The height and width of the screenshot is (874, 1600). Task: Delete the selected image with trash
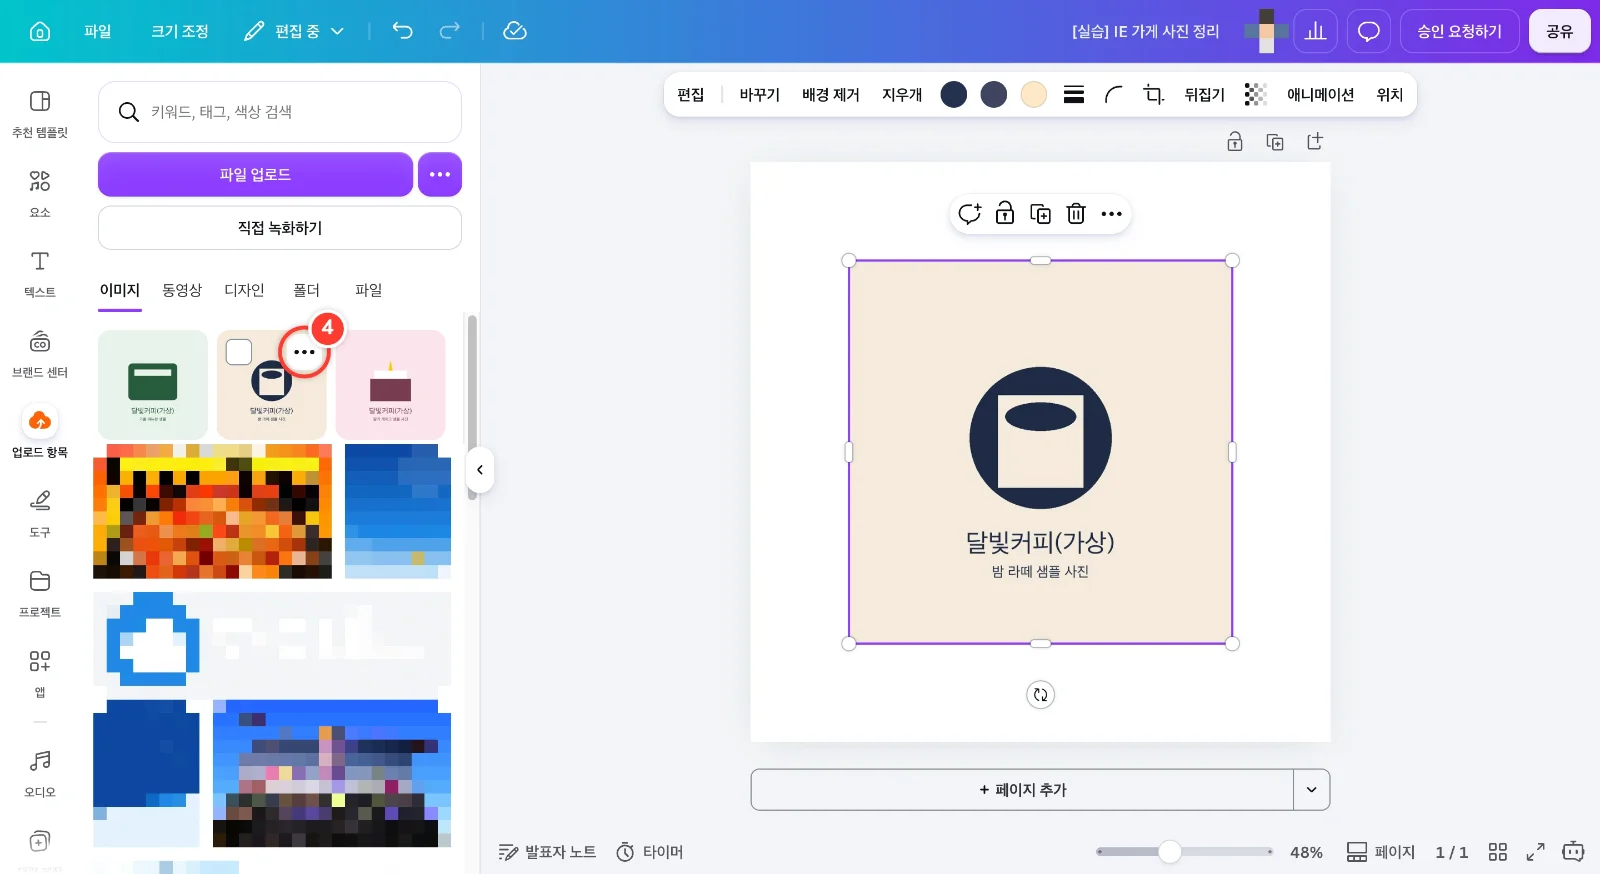tap(1076, 214)
